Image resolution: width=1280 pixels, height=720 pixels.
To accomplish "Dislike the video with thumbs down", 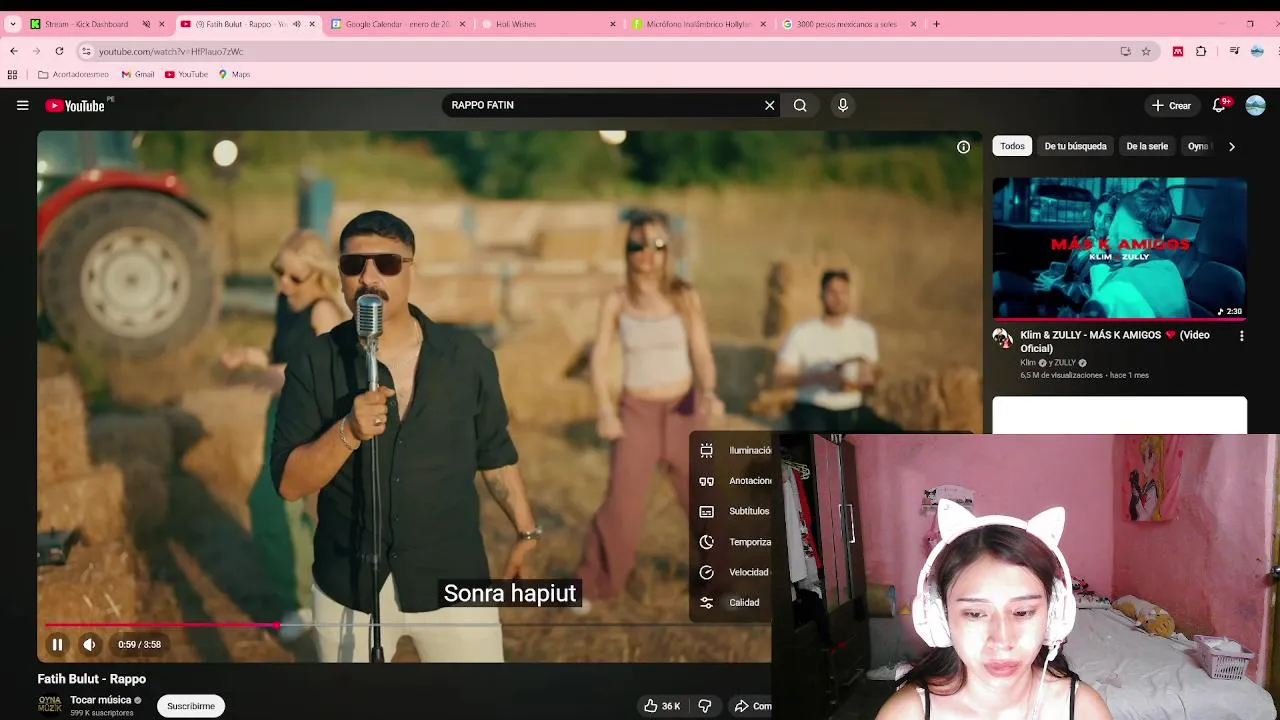I will (x=705, y=706).
